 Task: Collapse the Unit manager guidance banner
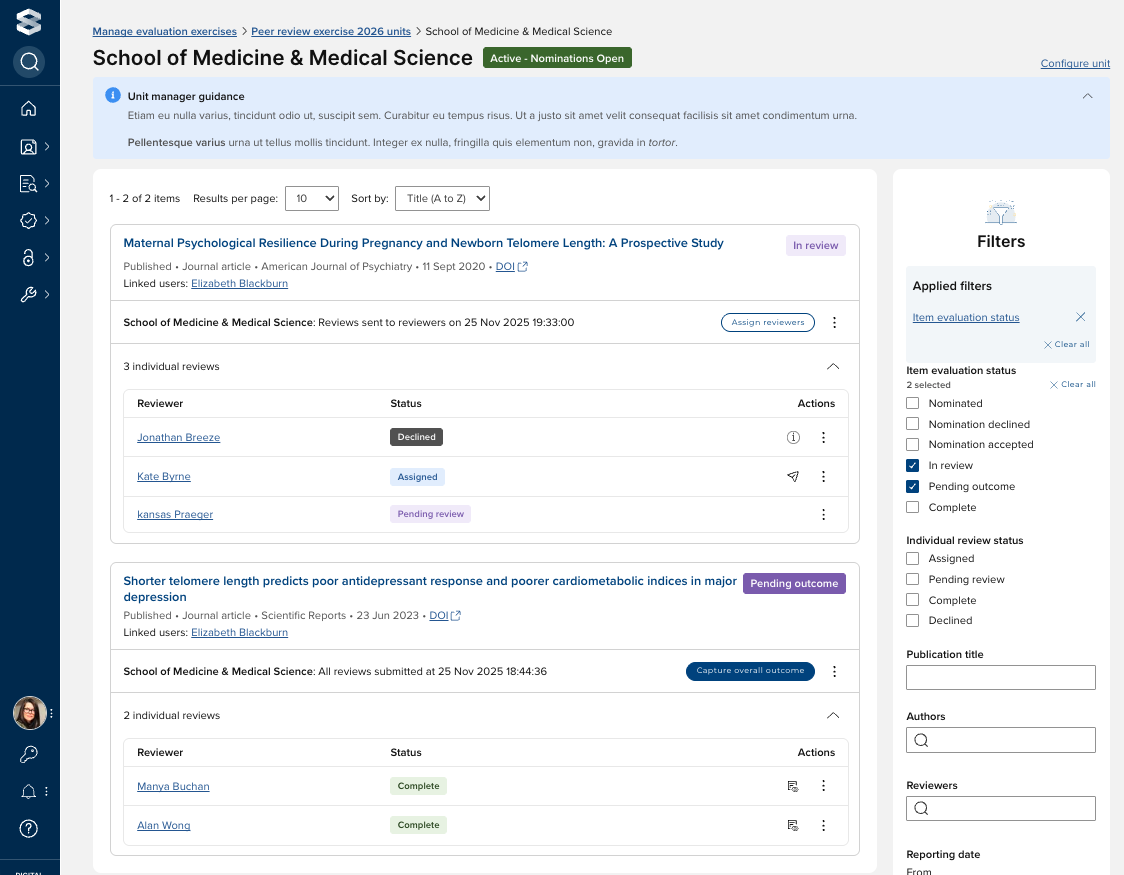(x=1088, y=97)
